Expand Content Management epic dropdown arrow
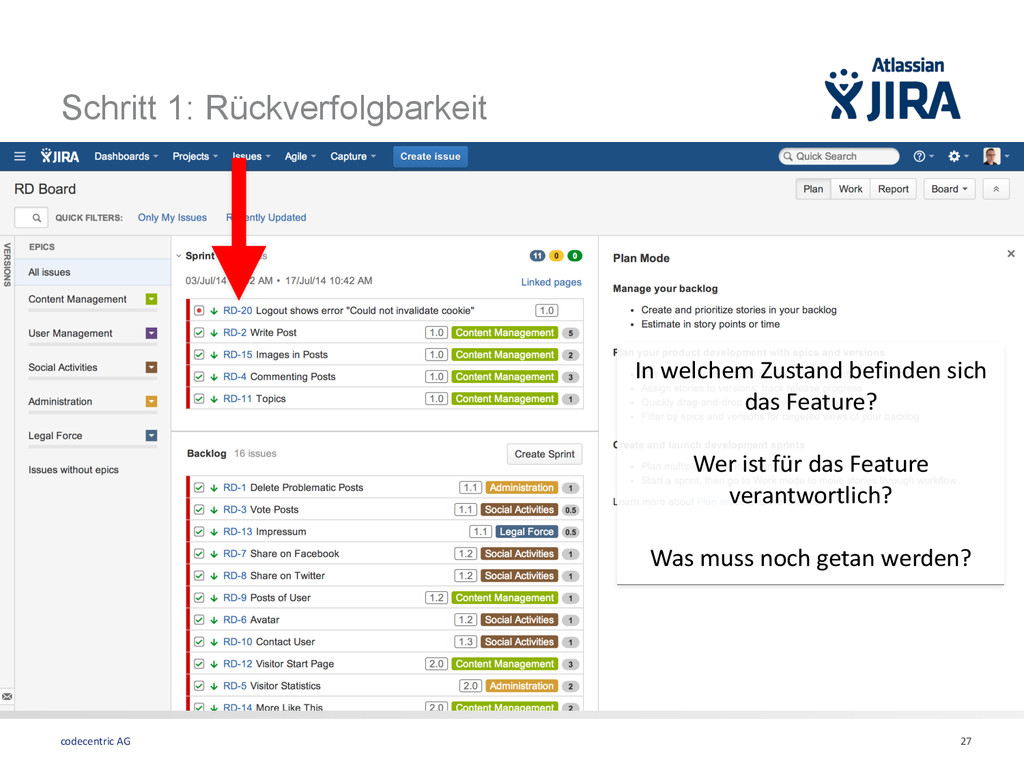This screenshot has width=1024, height=768. 152,299
